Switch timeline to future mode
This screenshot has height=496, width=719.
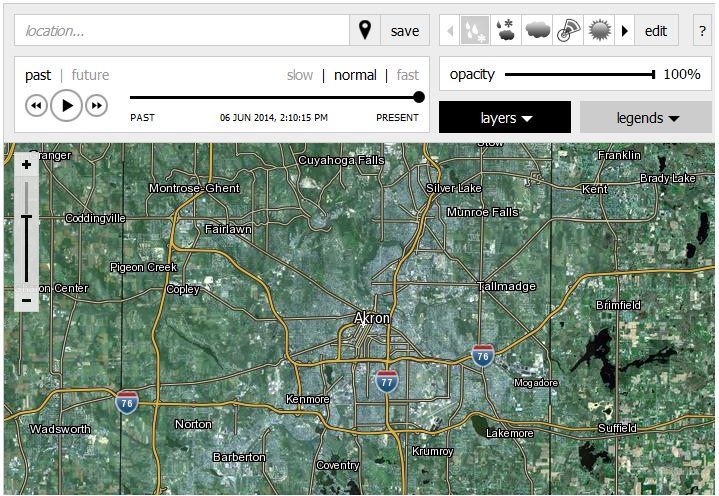point(90,75)
